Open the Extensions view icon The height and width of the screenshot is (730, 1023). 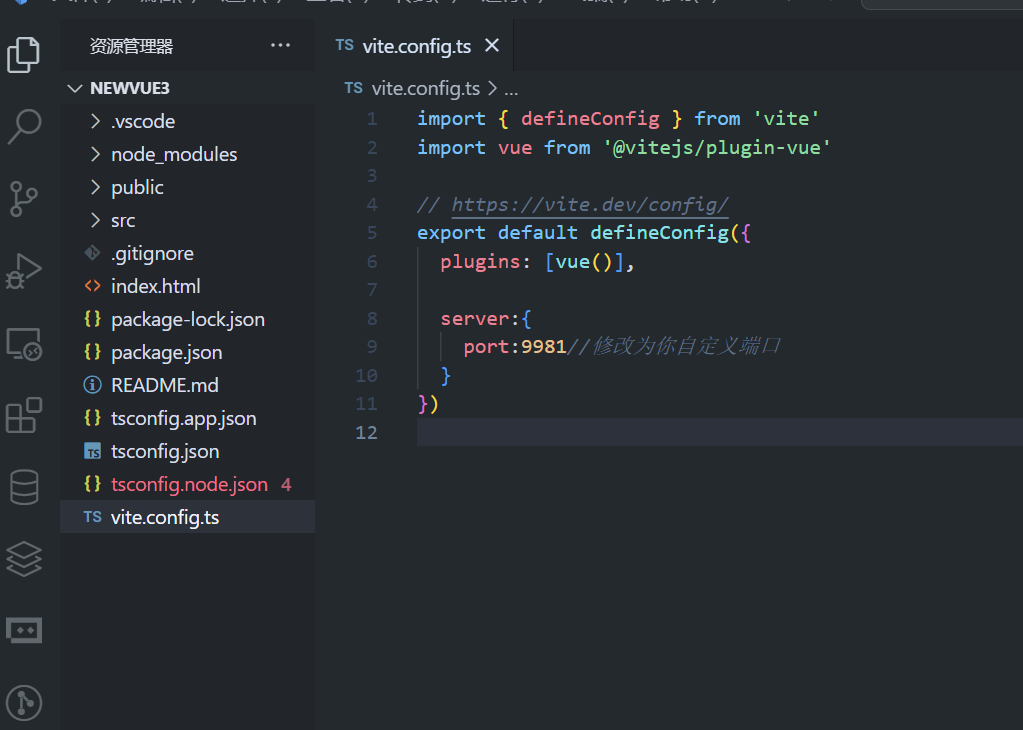[x=24, y=415]
